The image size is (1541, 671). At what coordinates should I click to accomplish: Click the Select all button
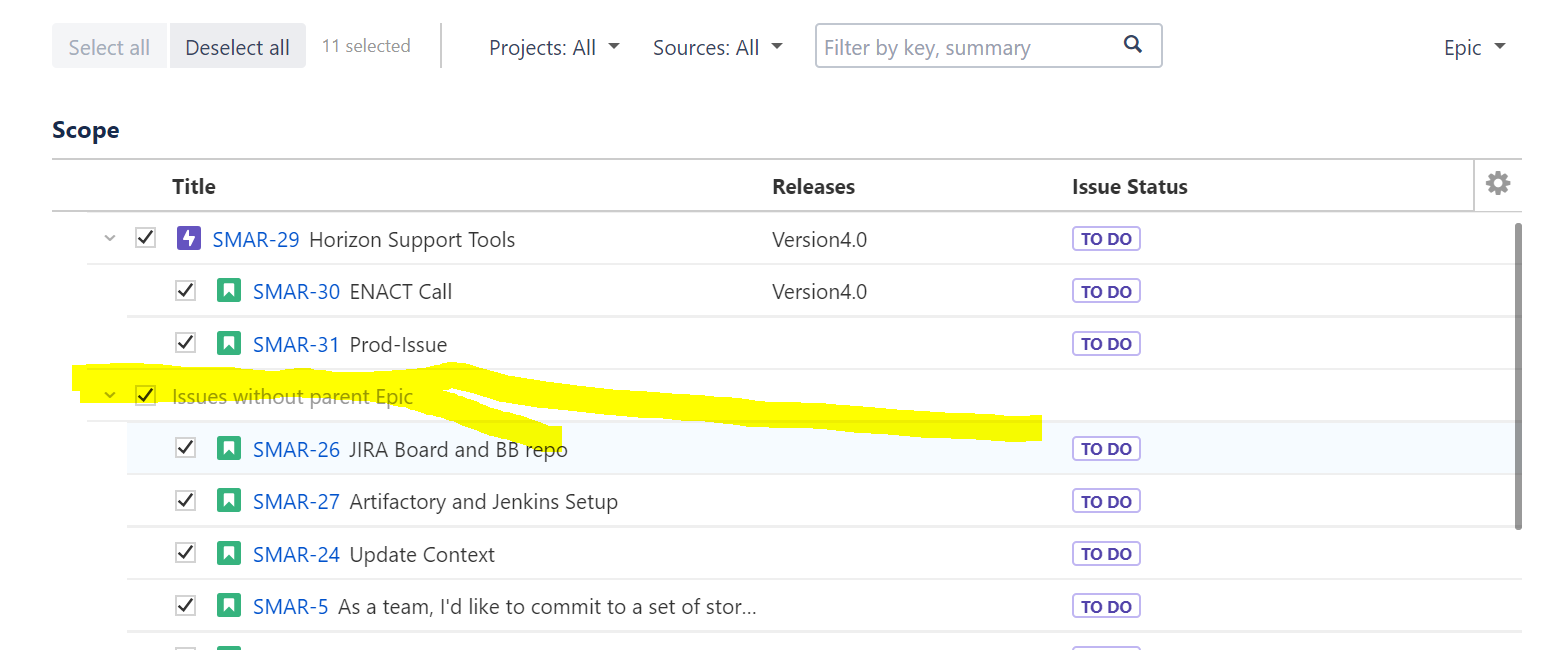pyautogui.click(x=109, y=47)
